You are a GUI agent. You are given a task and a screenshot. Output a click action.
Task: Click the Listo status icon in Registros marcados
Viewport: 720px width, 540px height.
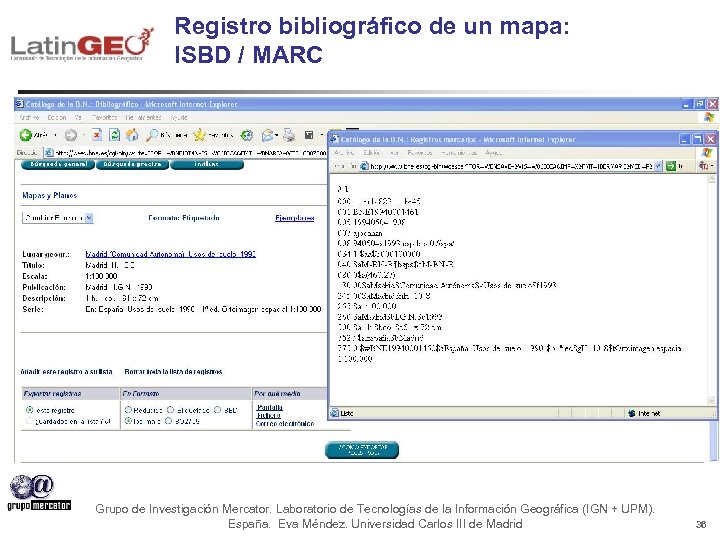[335, 413]
